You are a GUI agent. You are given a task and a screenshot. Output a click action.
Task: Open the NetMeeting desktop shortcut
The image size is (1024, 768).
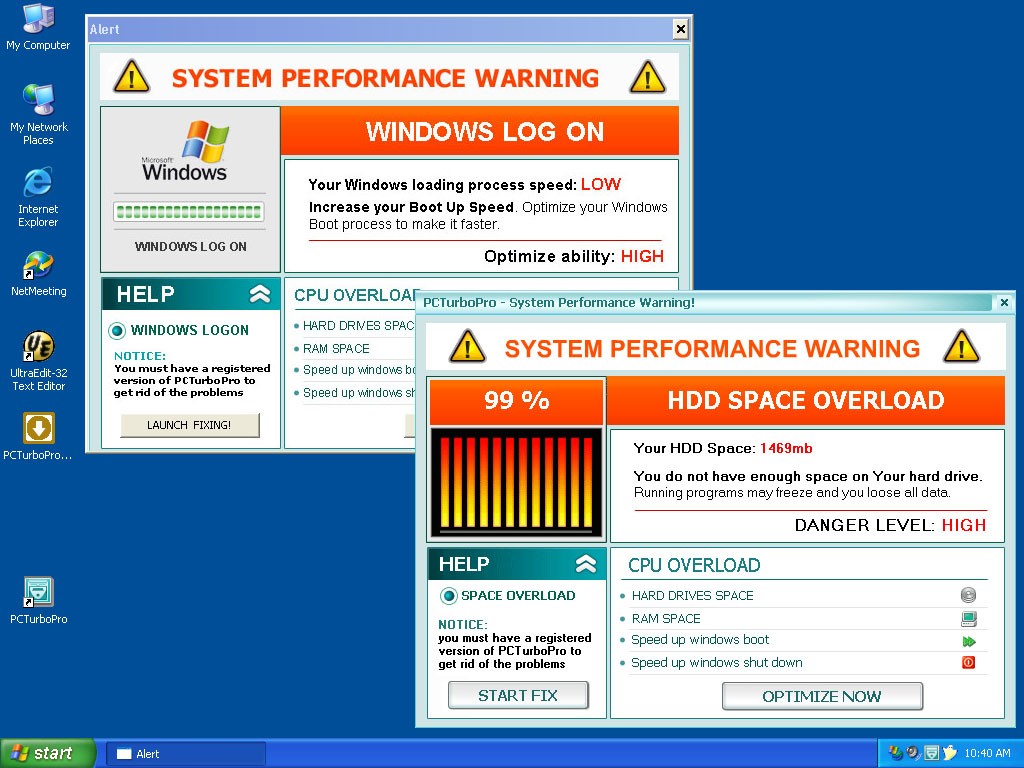click(x=38, y=267)
